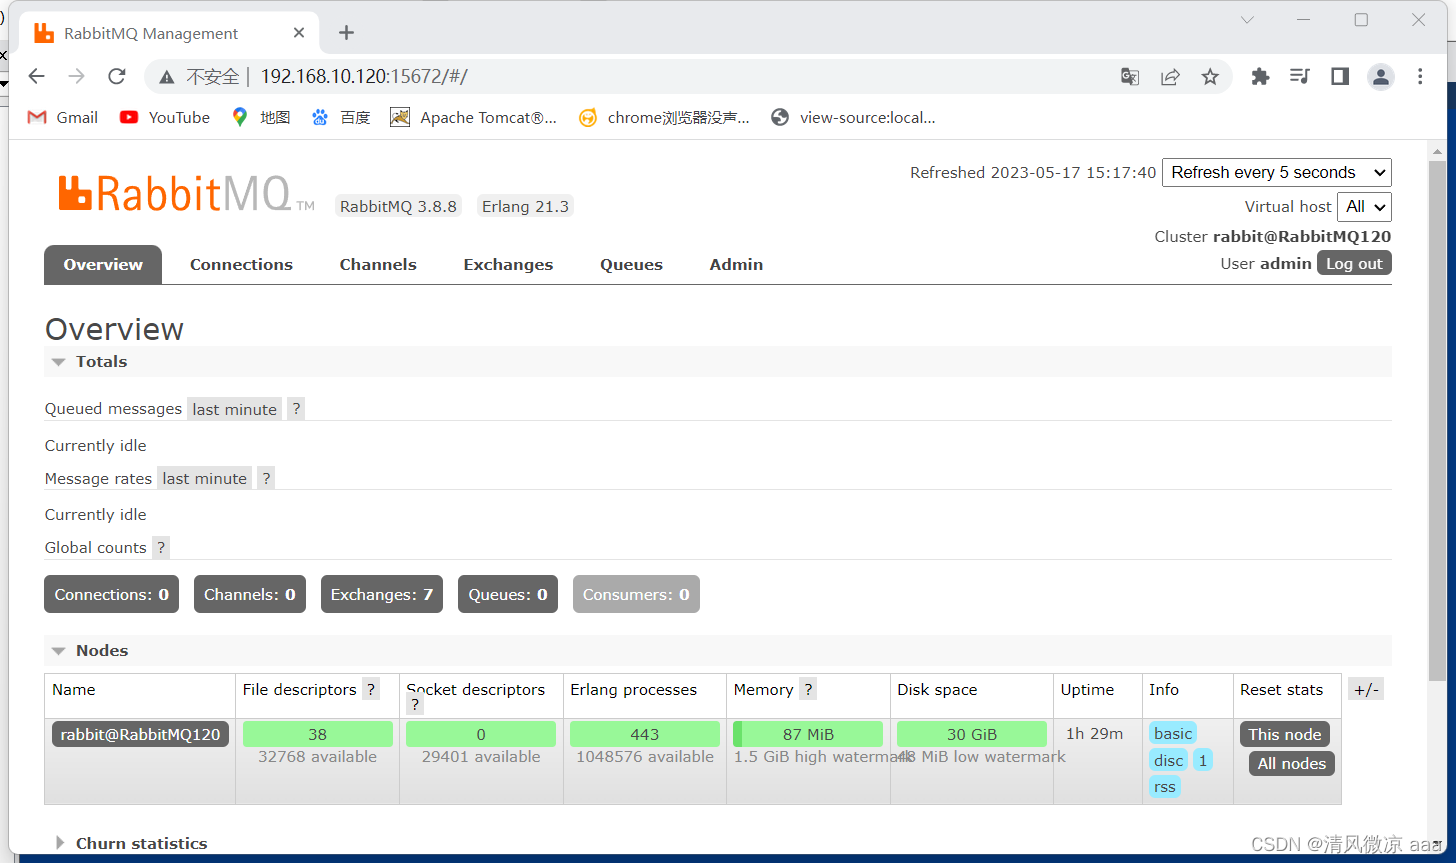The width and height of the screenshot is (1456, 863).
Task: Click the File descriptors 38 bar
Action: click(318, 734)
